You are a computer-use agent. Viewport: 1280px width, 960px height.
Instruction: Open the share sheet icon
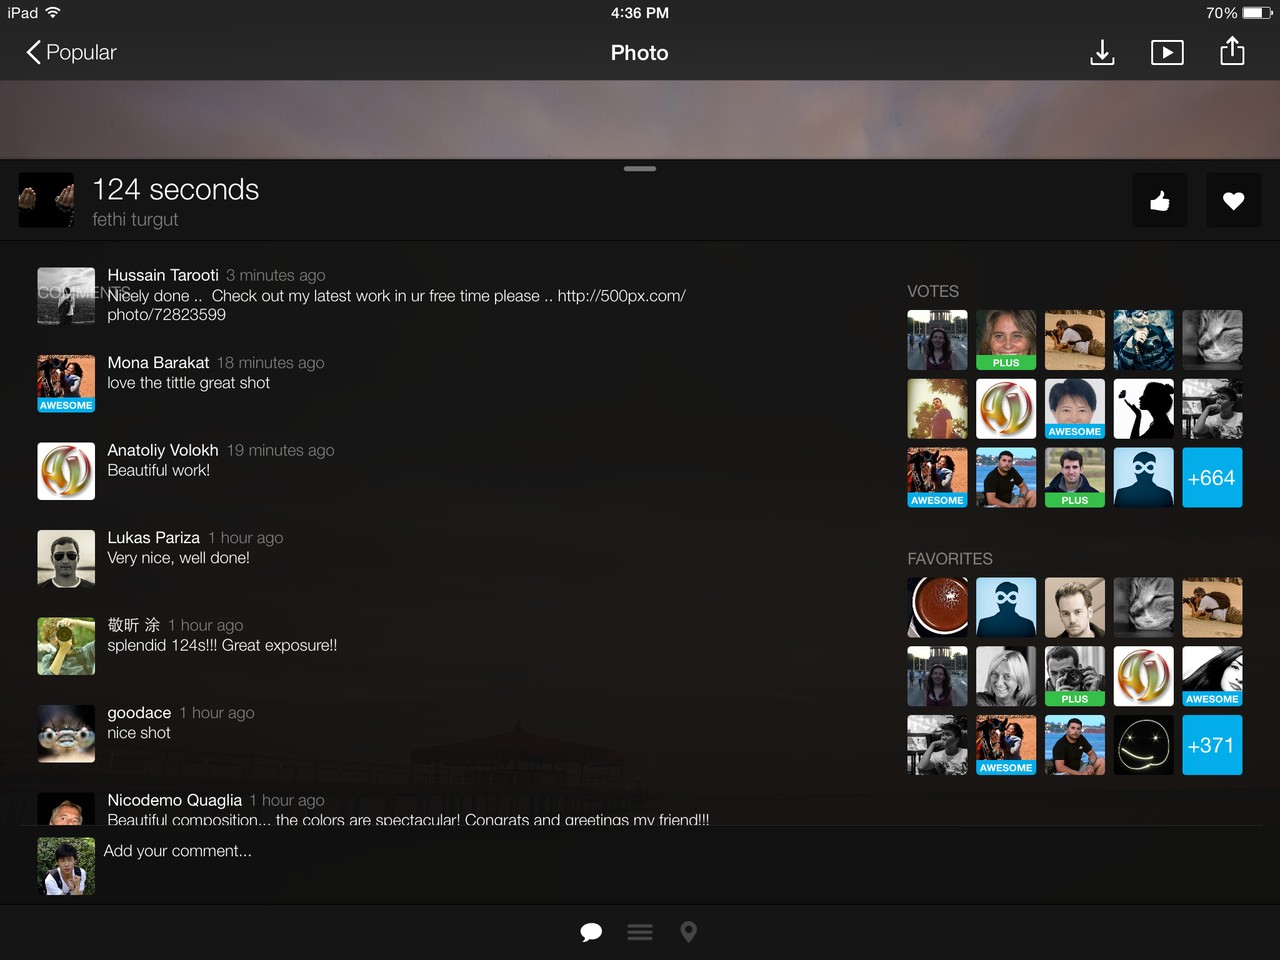click(x=1232, y=51)
